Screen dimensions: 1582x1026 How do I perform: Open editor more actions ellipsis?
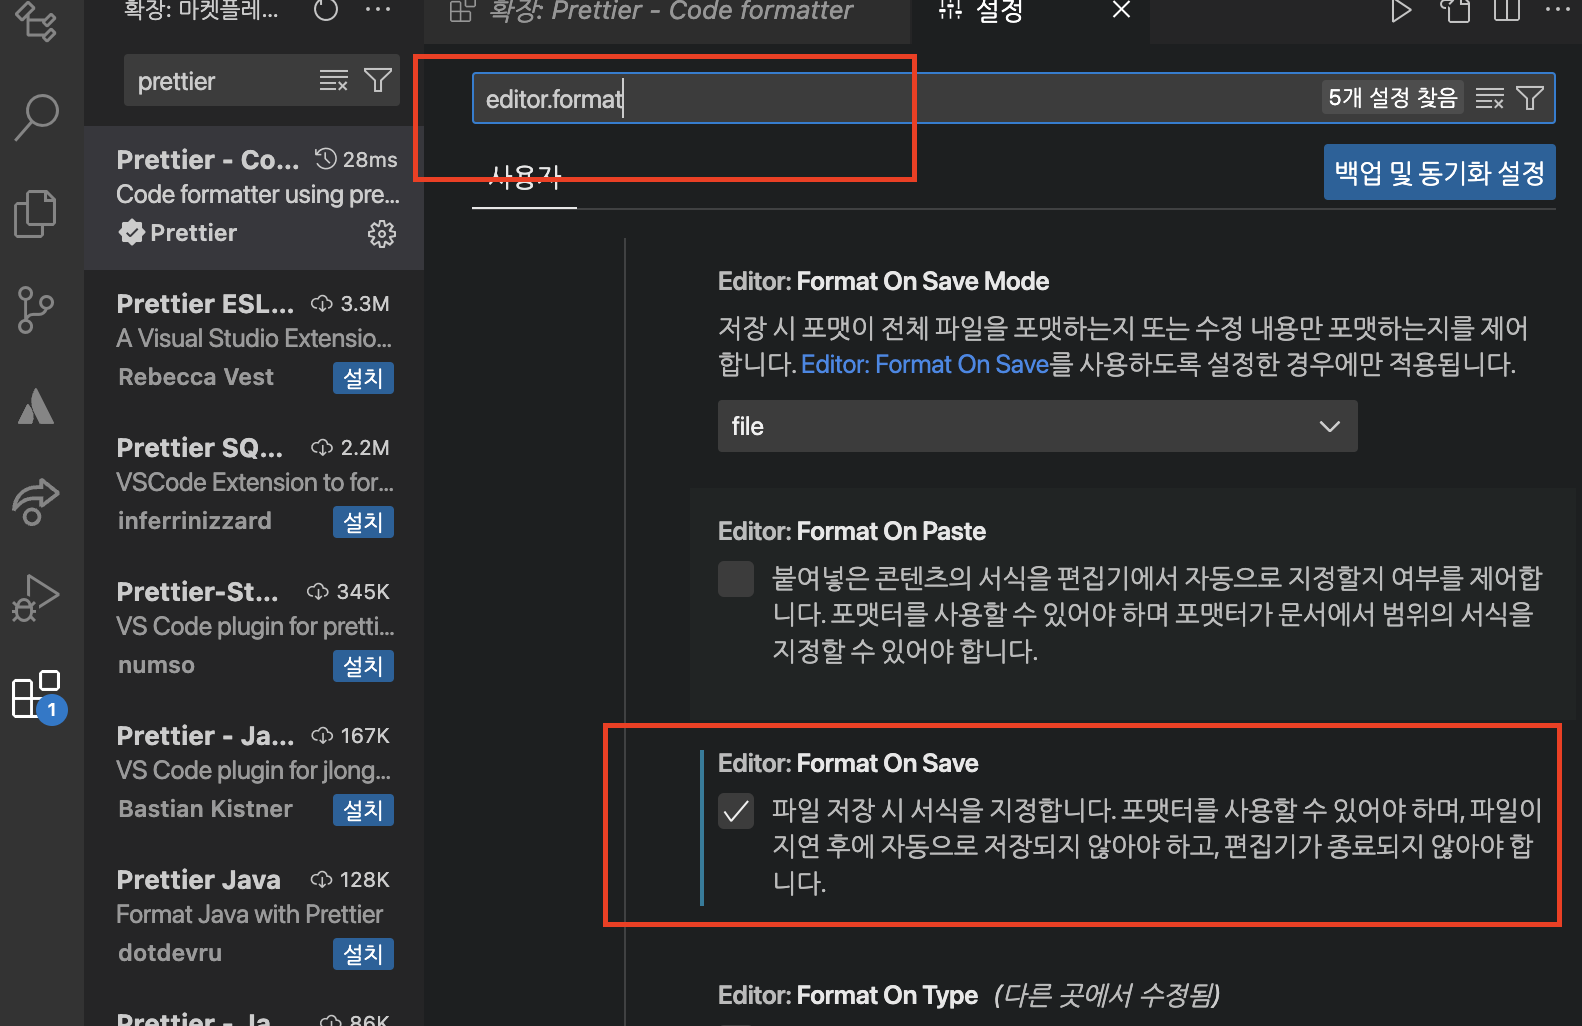click(x=1558, y=10)
